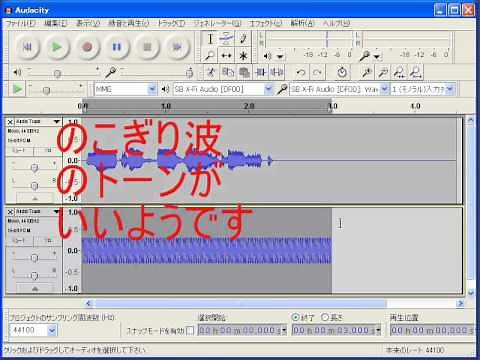This screenshot has height=360, width=480.
Task: Close the first audio track with X
Action: coord(10,122)
